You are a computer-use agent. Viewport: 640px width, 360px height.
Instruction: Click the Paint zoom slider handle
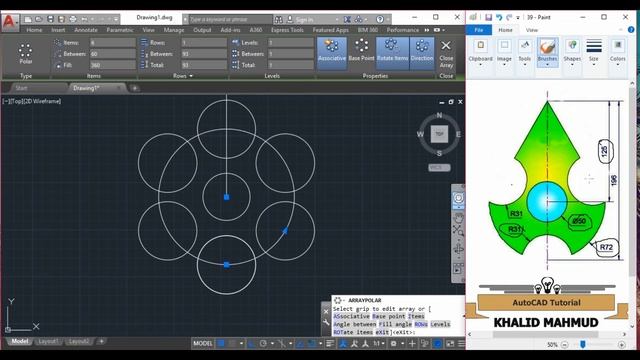[x=583, y=344]
